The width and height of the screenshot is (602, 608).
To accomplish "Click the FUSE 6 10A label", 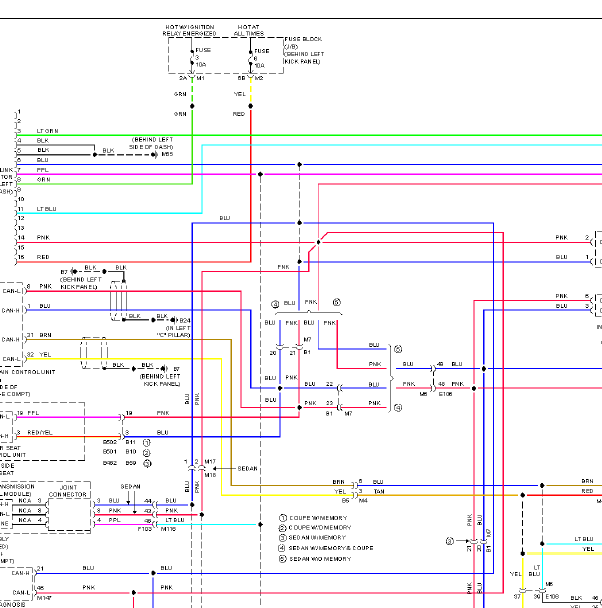I will (x=261, y=58).
